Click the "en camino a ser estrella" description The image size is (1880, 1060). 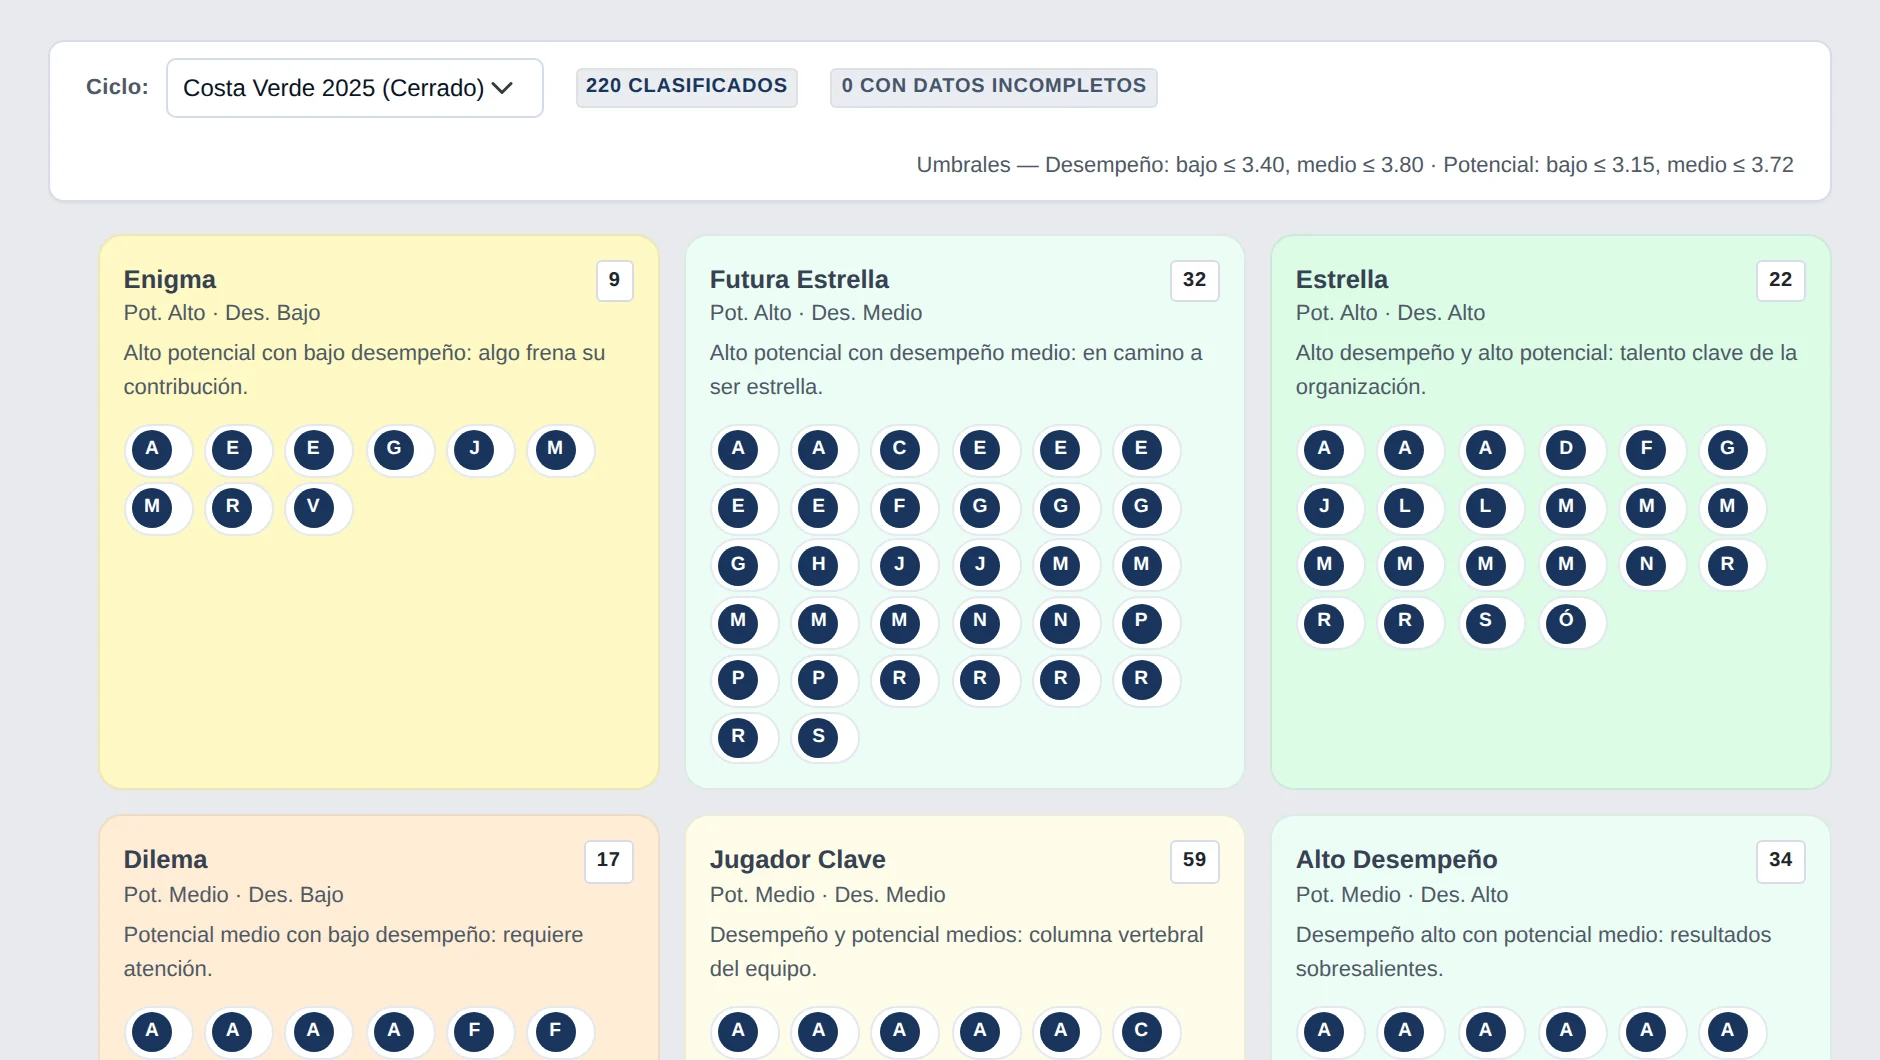pyautogui.click(x=957, y=370)
